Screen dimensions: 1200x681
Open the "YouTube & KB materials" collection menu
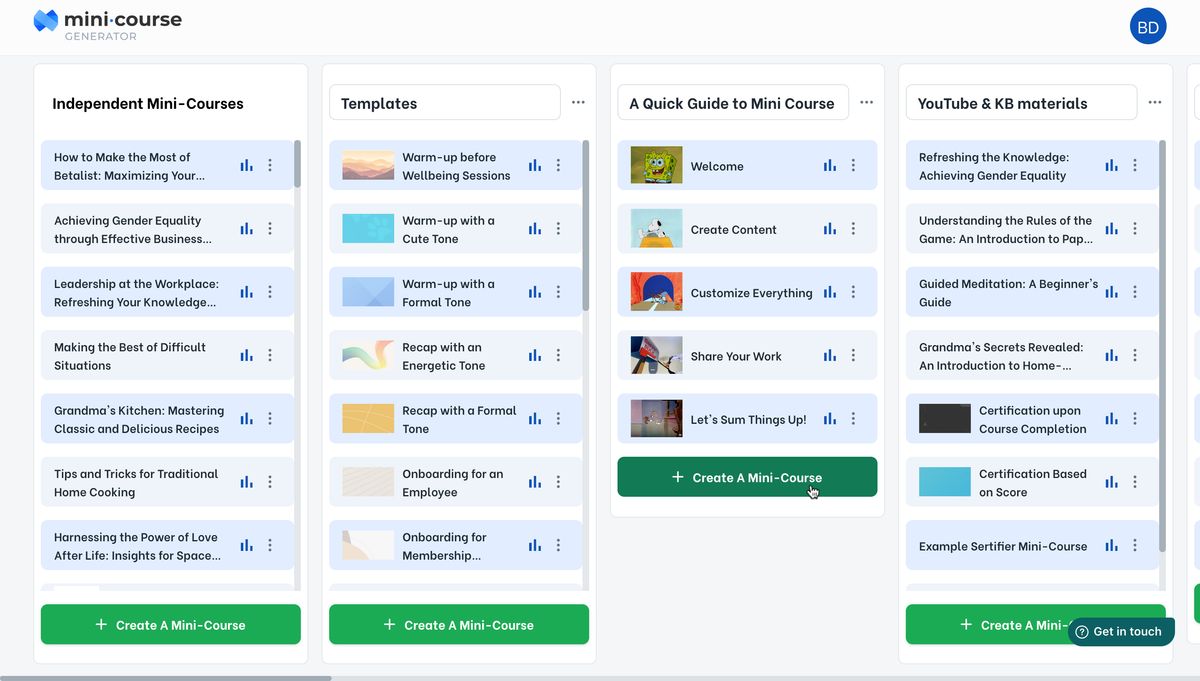(x=1154, y=102)
